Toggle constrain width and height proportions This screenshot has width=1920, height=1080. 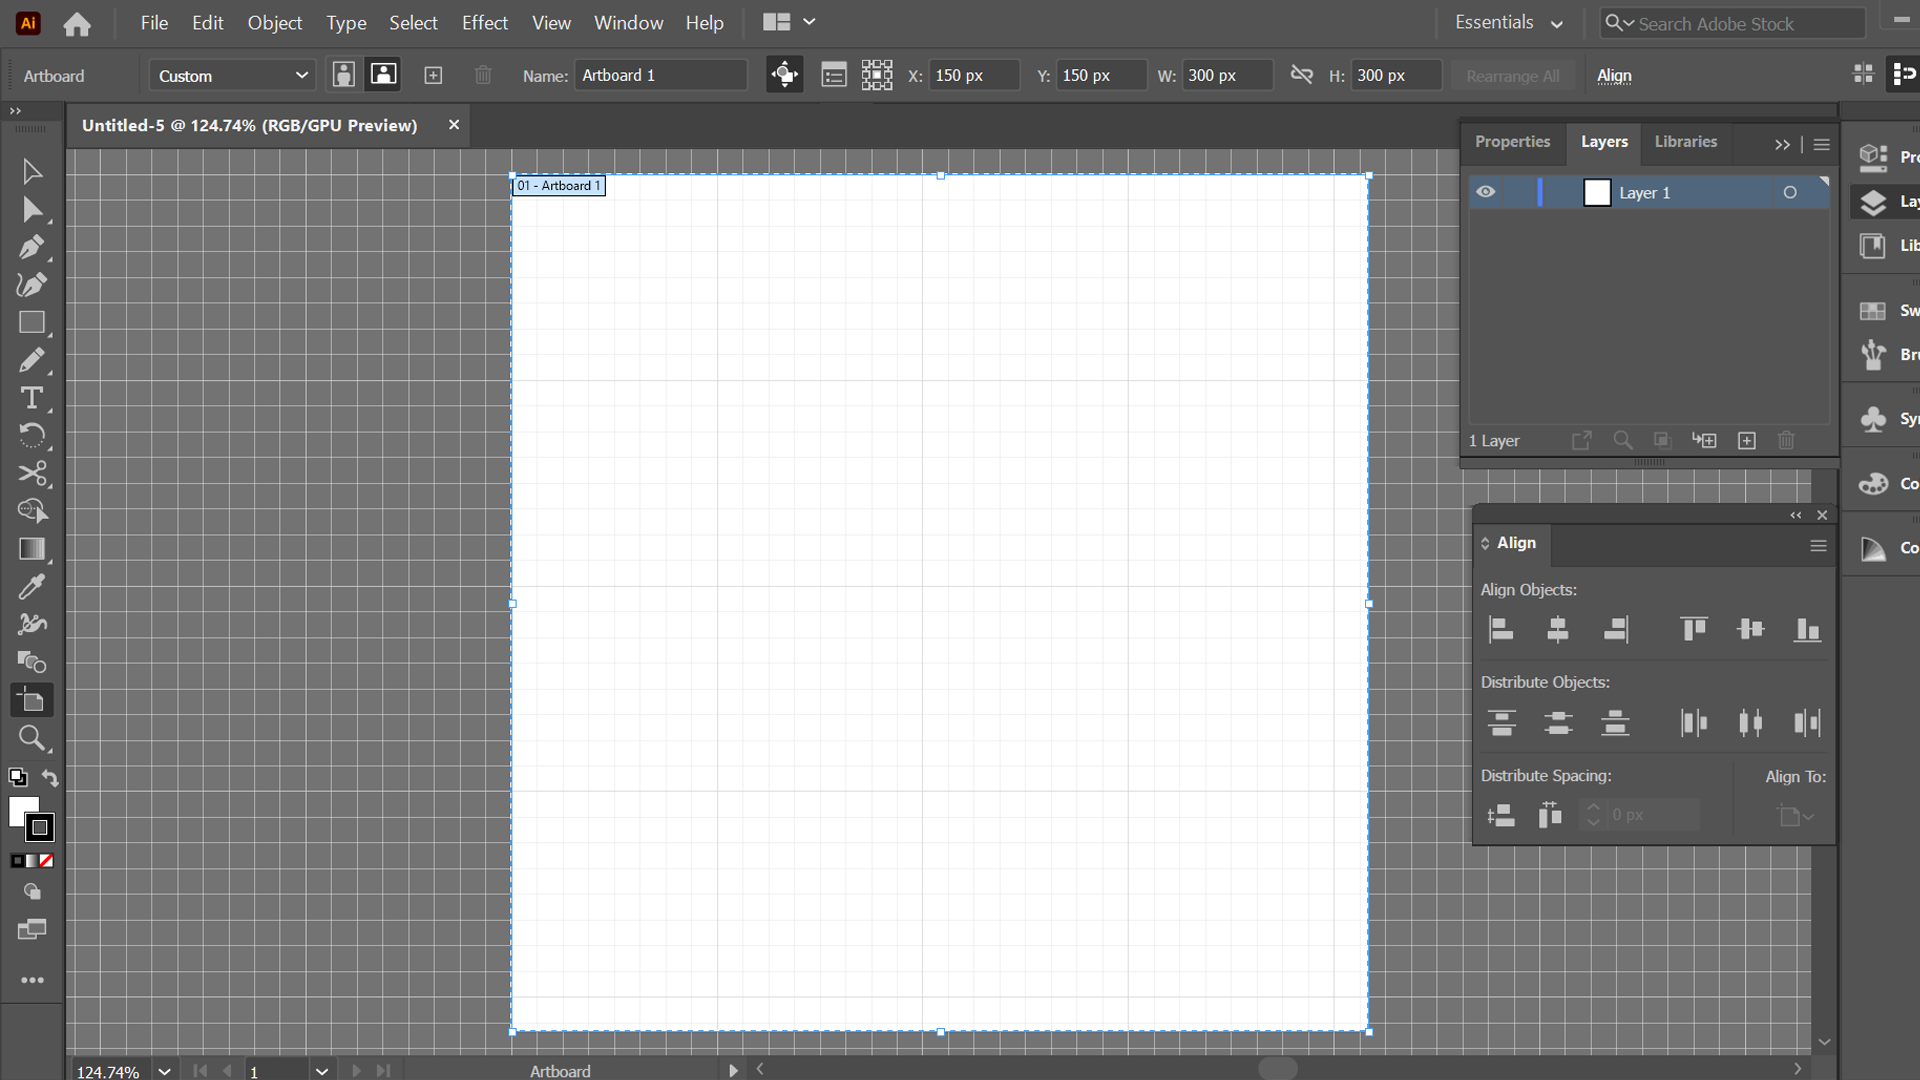pos(1301,75)
